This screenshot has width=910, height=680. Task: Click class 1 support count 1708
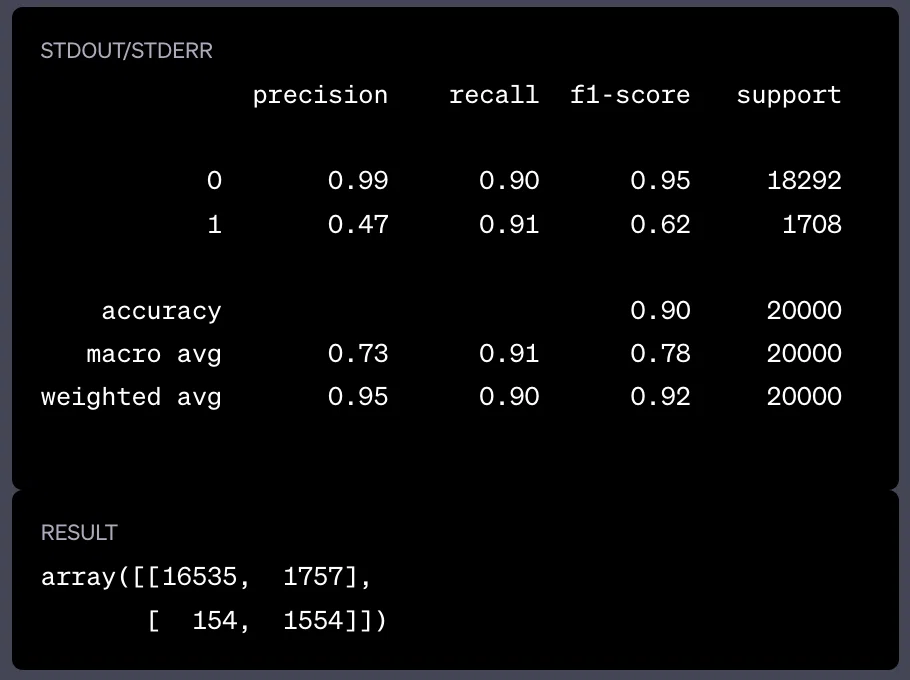(812, 225)
